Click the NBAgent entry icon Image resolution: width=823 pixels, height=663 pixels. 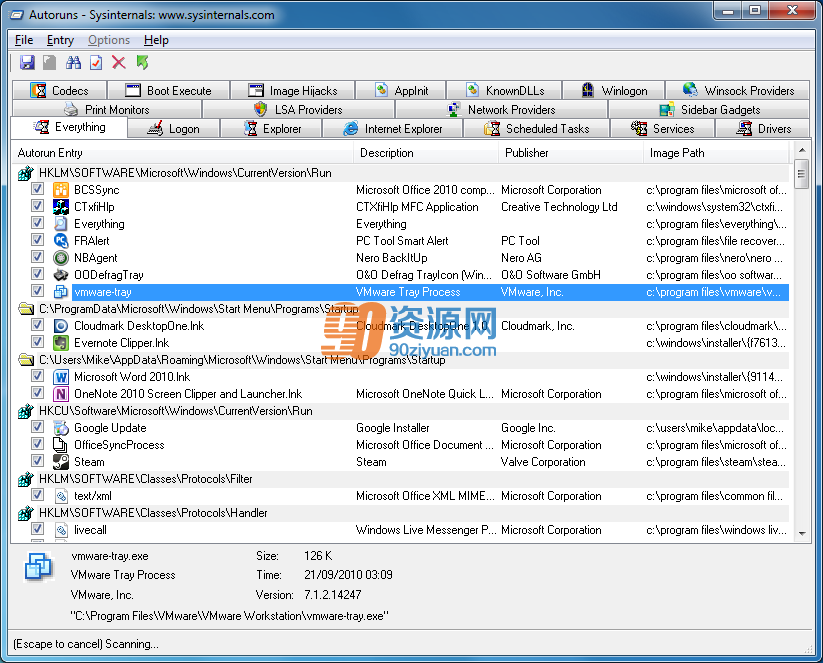point(61,258)
